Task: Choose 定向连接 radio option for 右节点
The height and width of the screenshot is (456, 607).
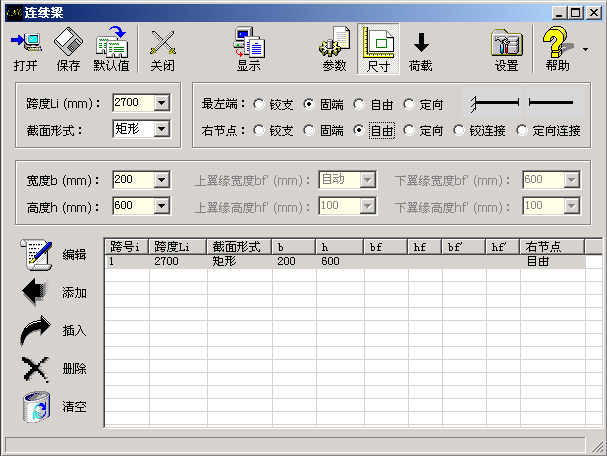Action: [x=522, y=130]
